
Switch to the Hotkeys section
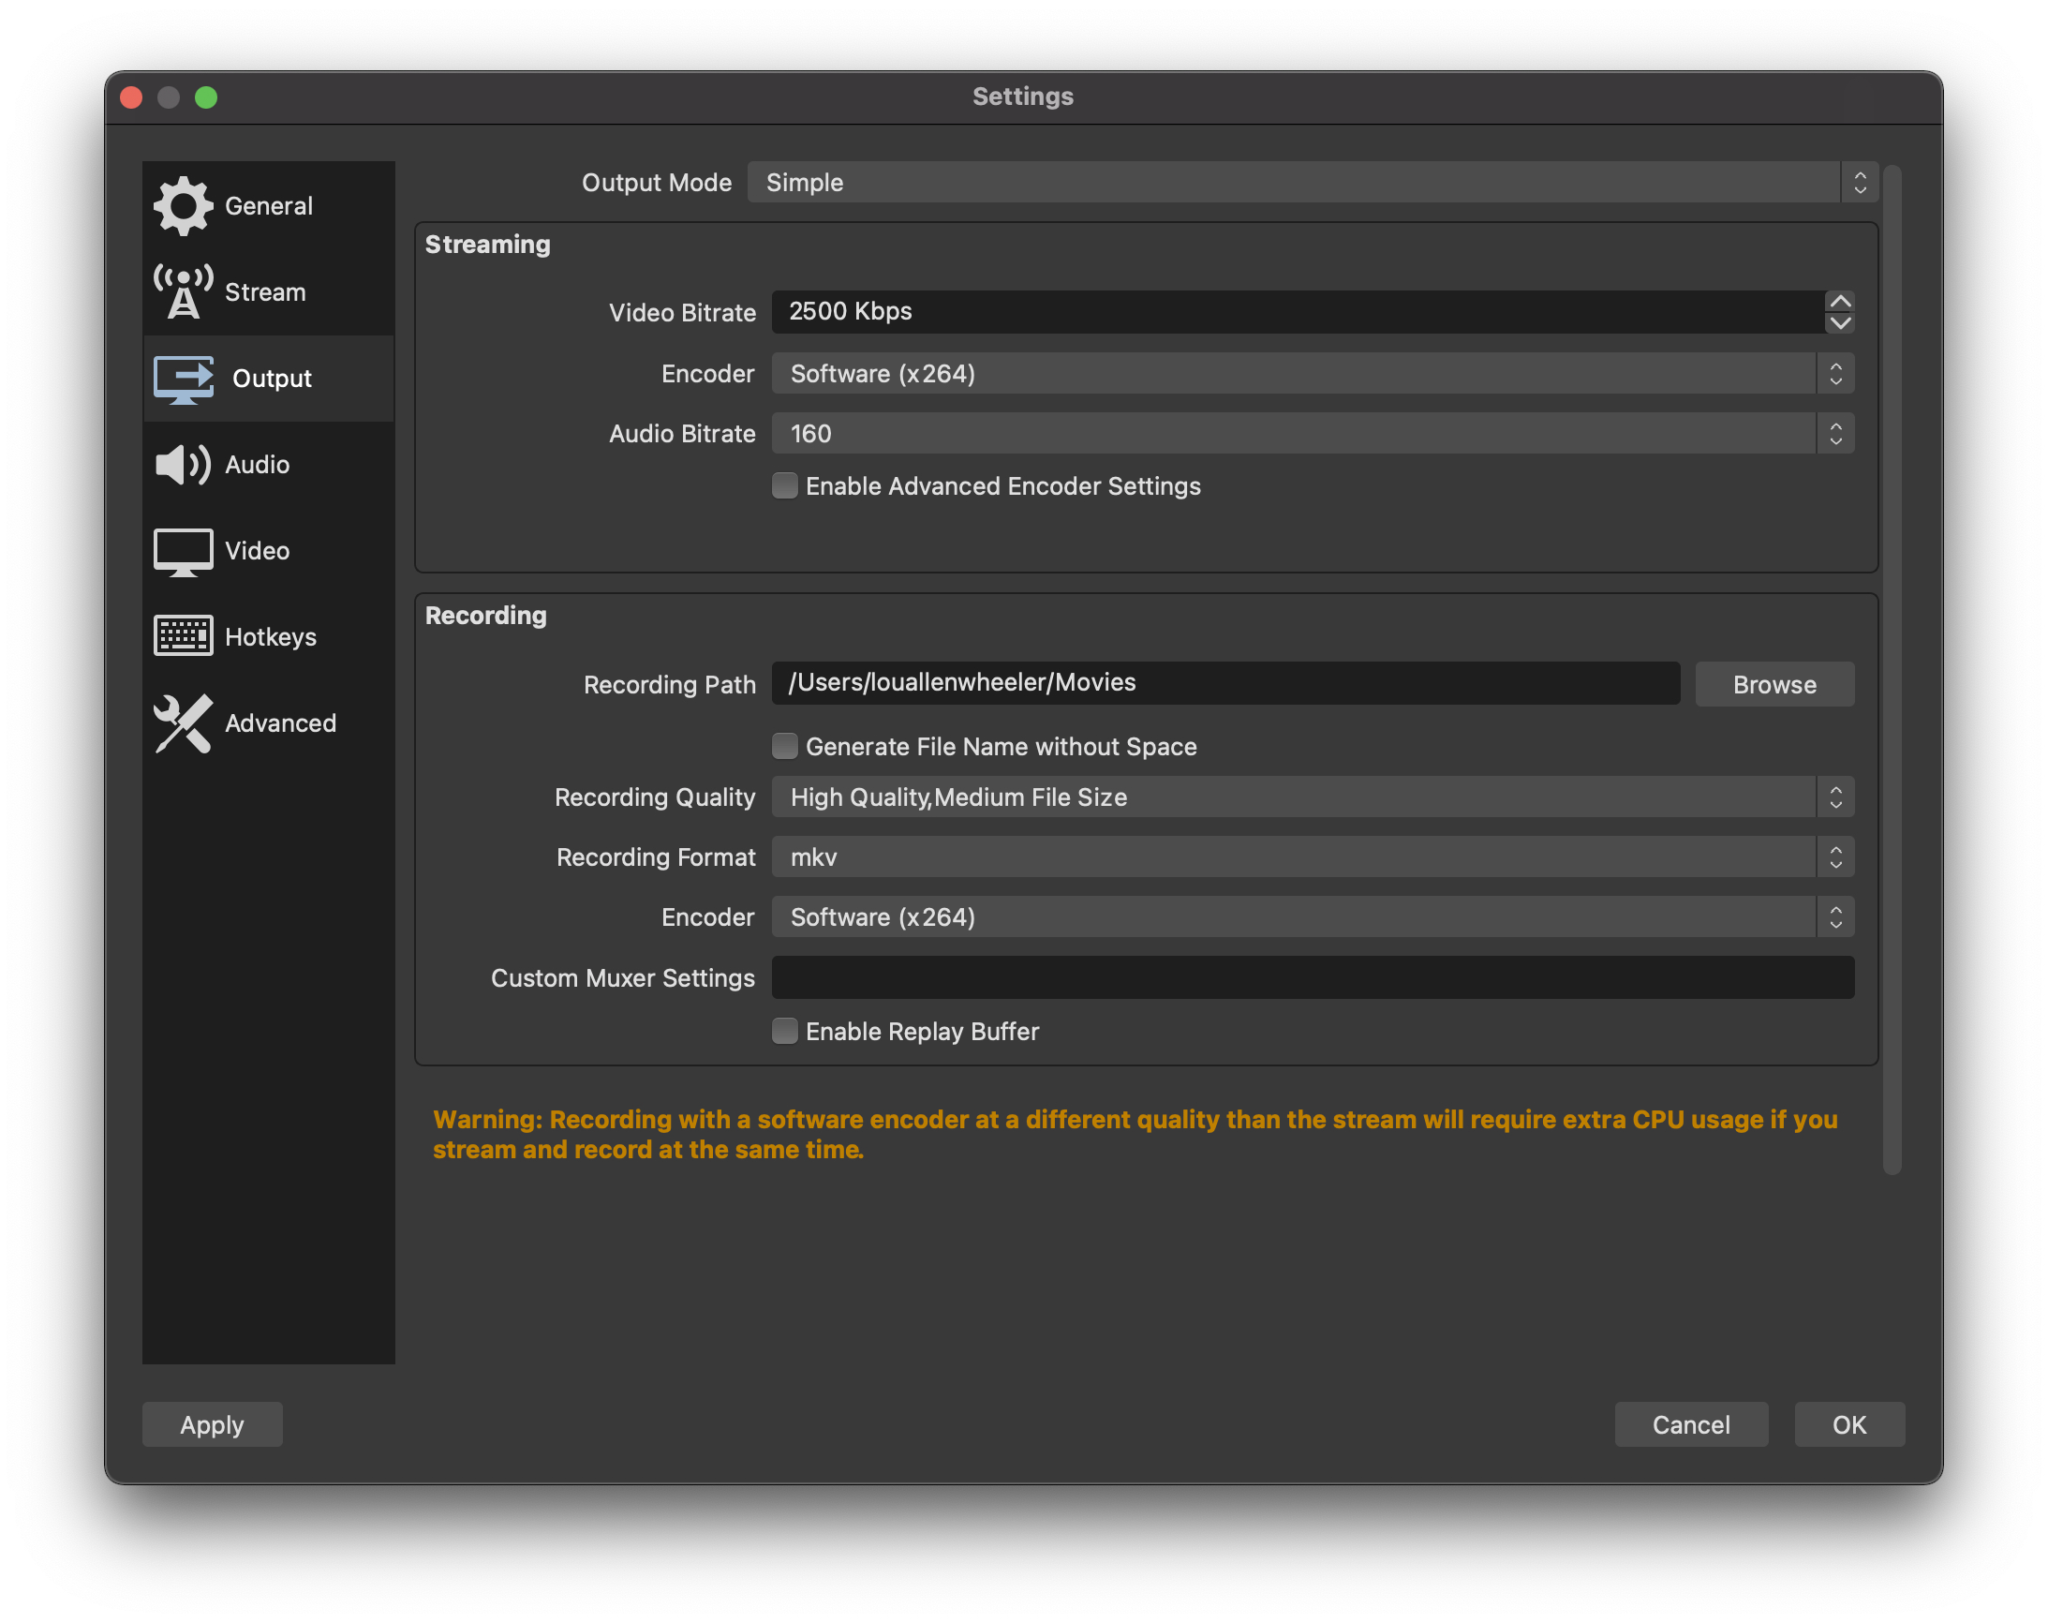point(270,636)
